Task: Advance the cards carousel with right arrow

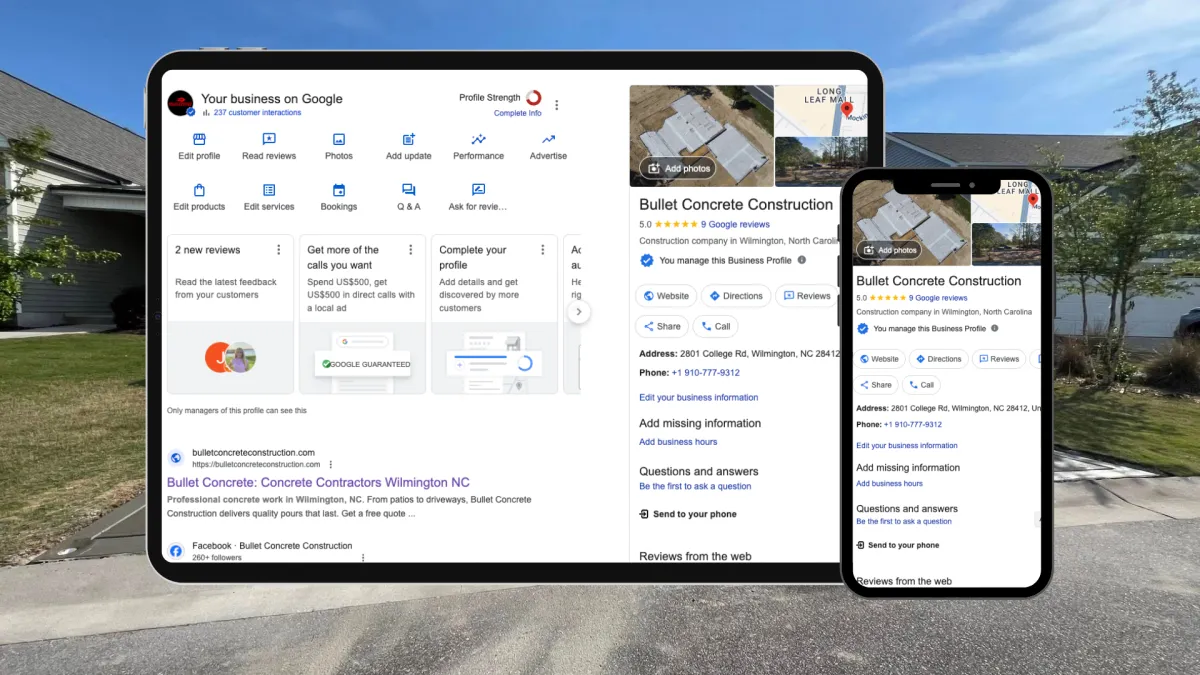Action: click(x=578, y=312)
